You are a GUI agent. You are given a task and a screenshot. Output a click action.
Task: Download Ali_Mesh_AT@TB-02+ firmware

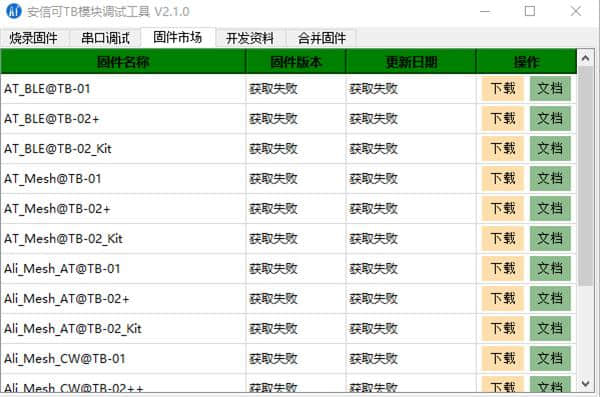[502, 299]
